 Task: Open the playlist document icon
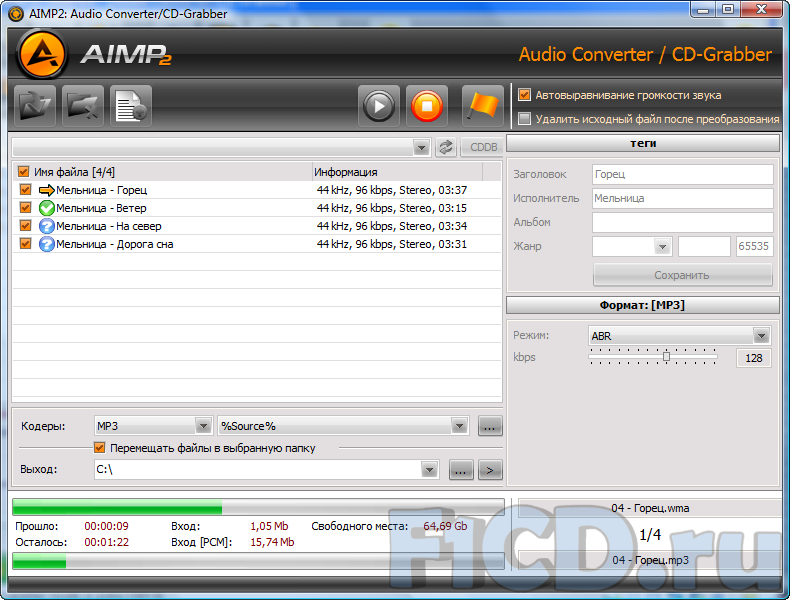coord(130,106)
